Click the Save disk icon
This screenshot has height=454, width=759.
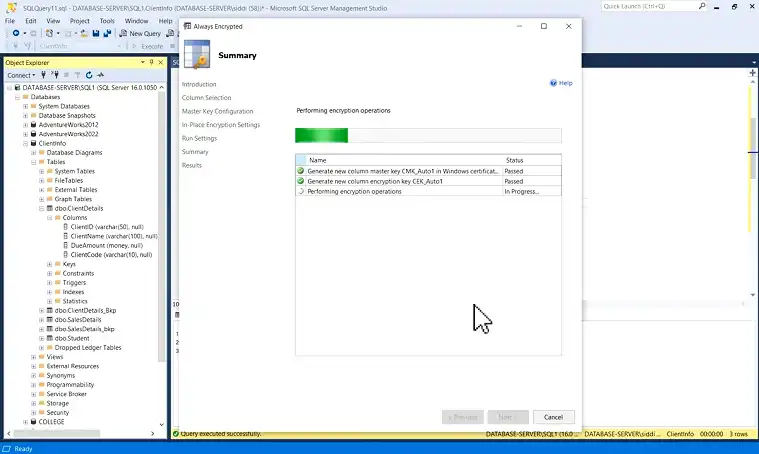pos(96,33)
